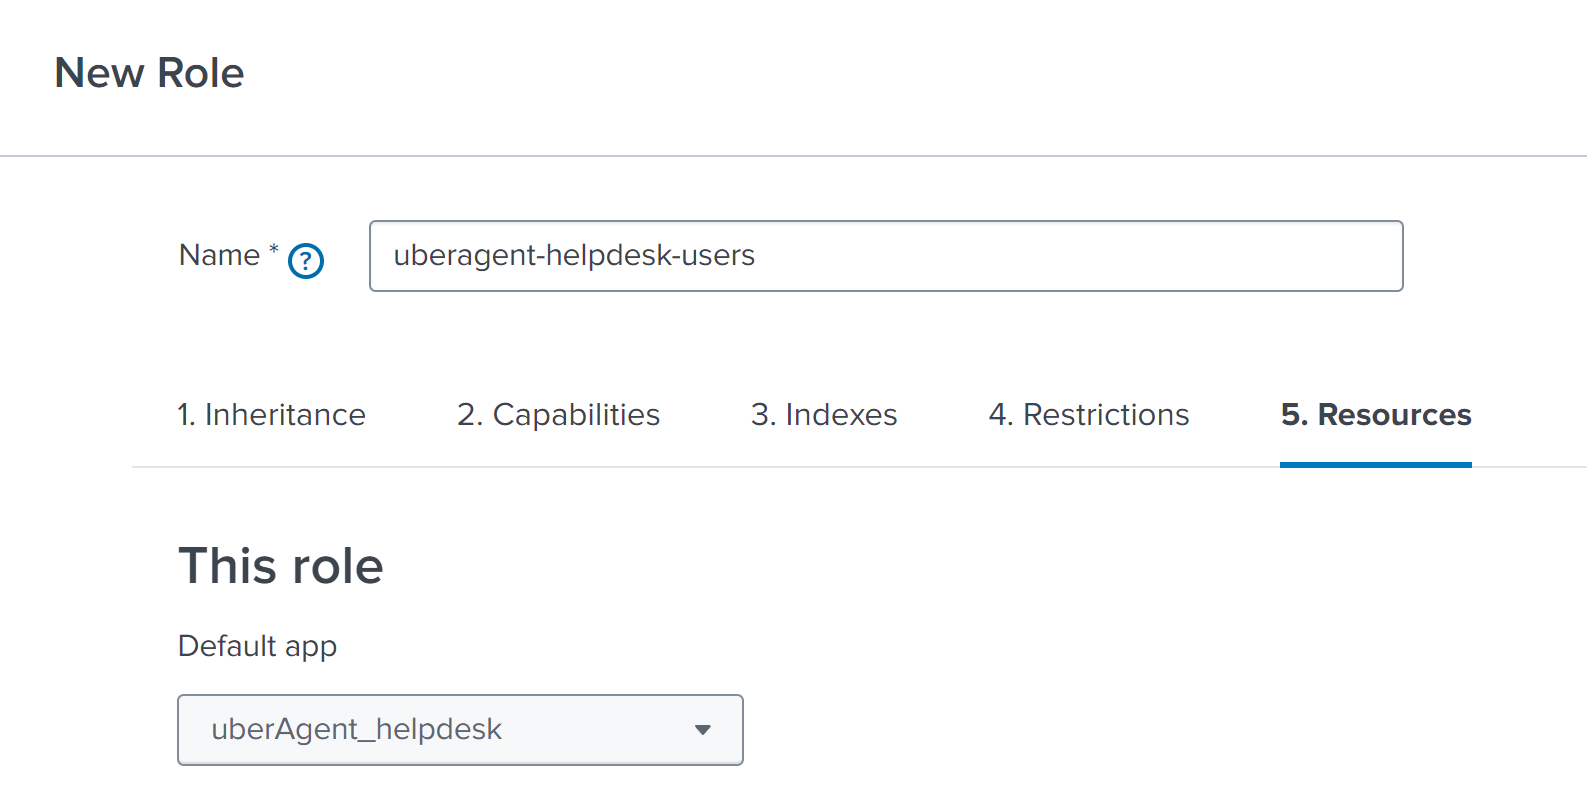Click the help question mark icon beside Name
Screen dimensions: 1587x806
coord(306,261)
